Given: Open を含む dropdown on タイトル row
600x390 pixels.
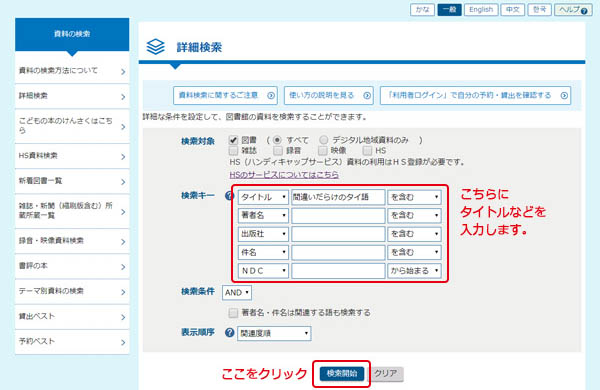Looking at the screenshot, I should (414, 197).
